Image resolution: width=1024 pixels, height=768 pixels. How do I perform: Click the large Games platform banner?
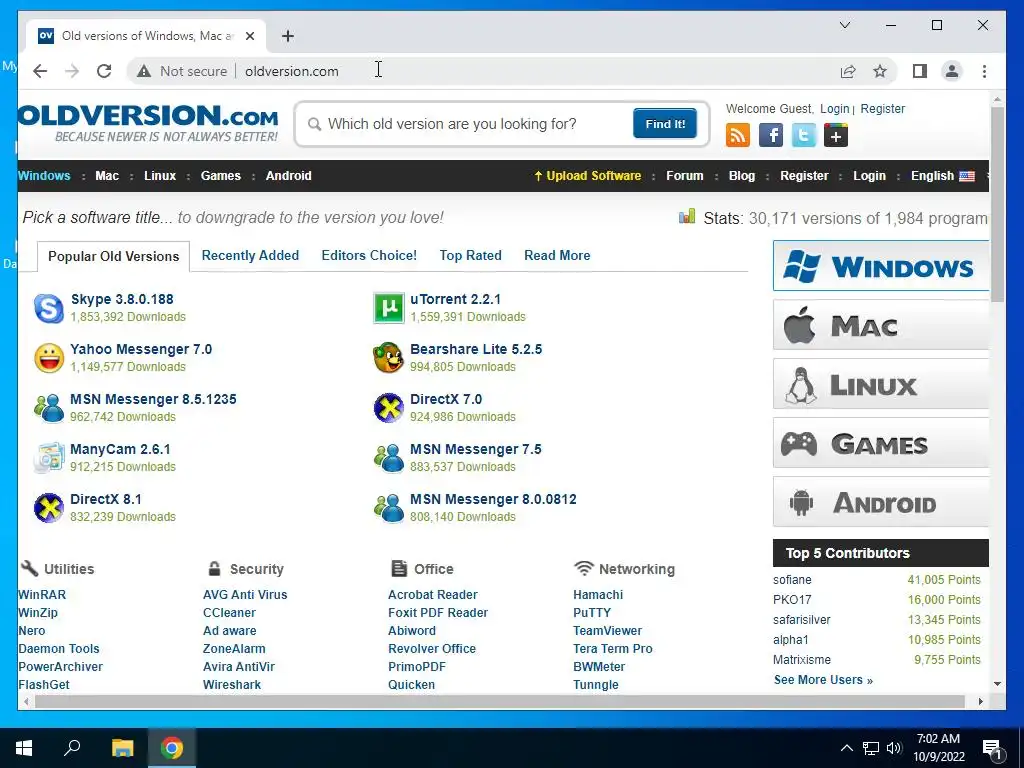pyautogui.click(x=881, y=443)
